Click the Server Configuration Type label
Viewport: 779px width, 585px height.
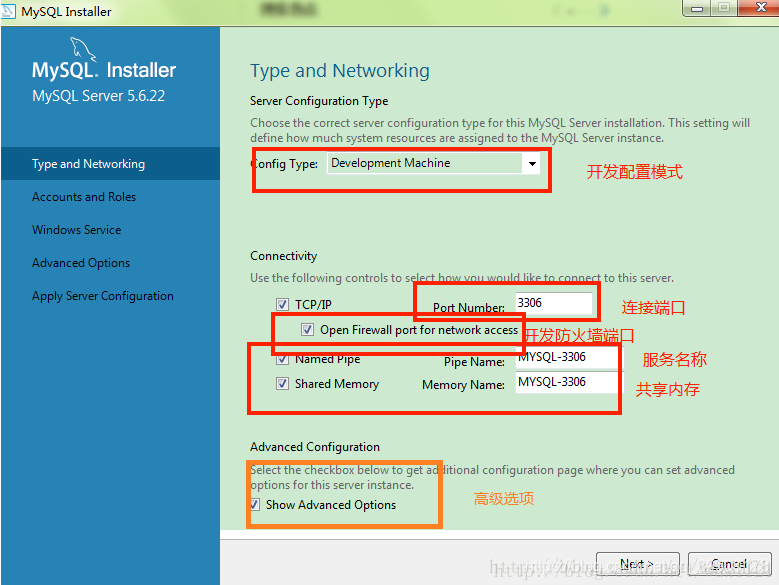tap(319, 101)
